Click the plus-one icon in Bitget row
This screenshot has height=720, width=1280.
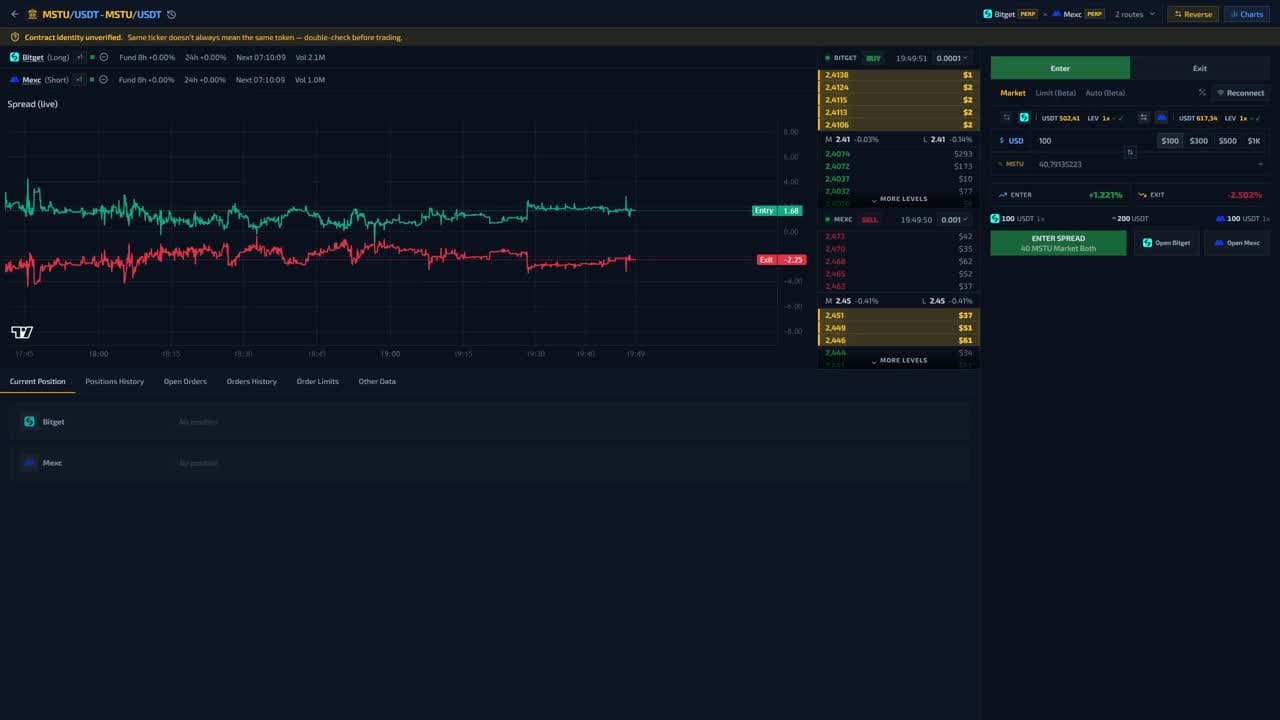[x=80, y=57]
